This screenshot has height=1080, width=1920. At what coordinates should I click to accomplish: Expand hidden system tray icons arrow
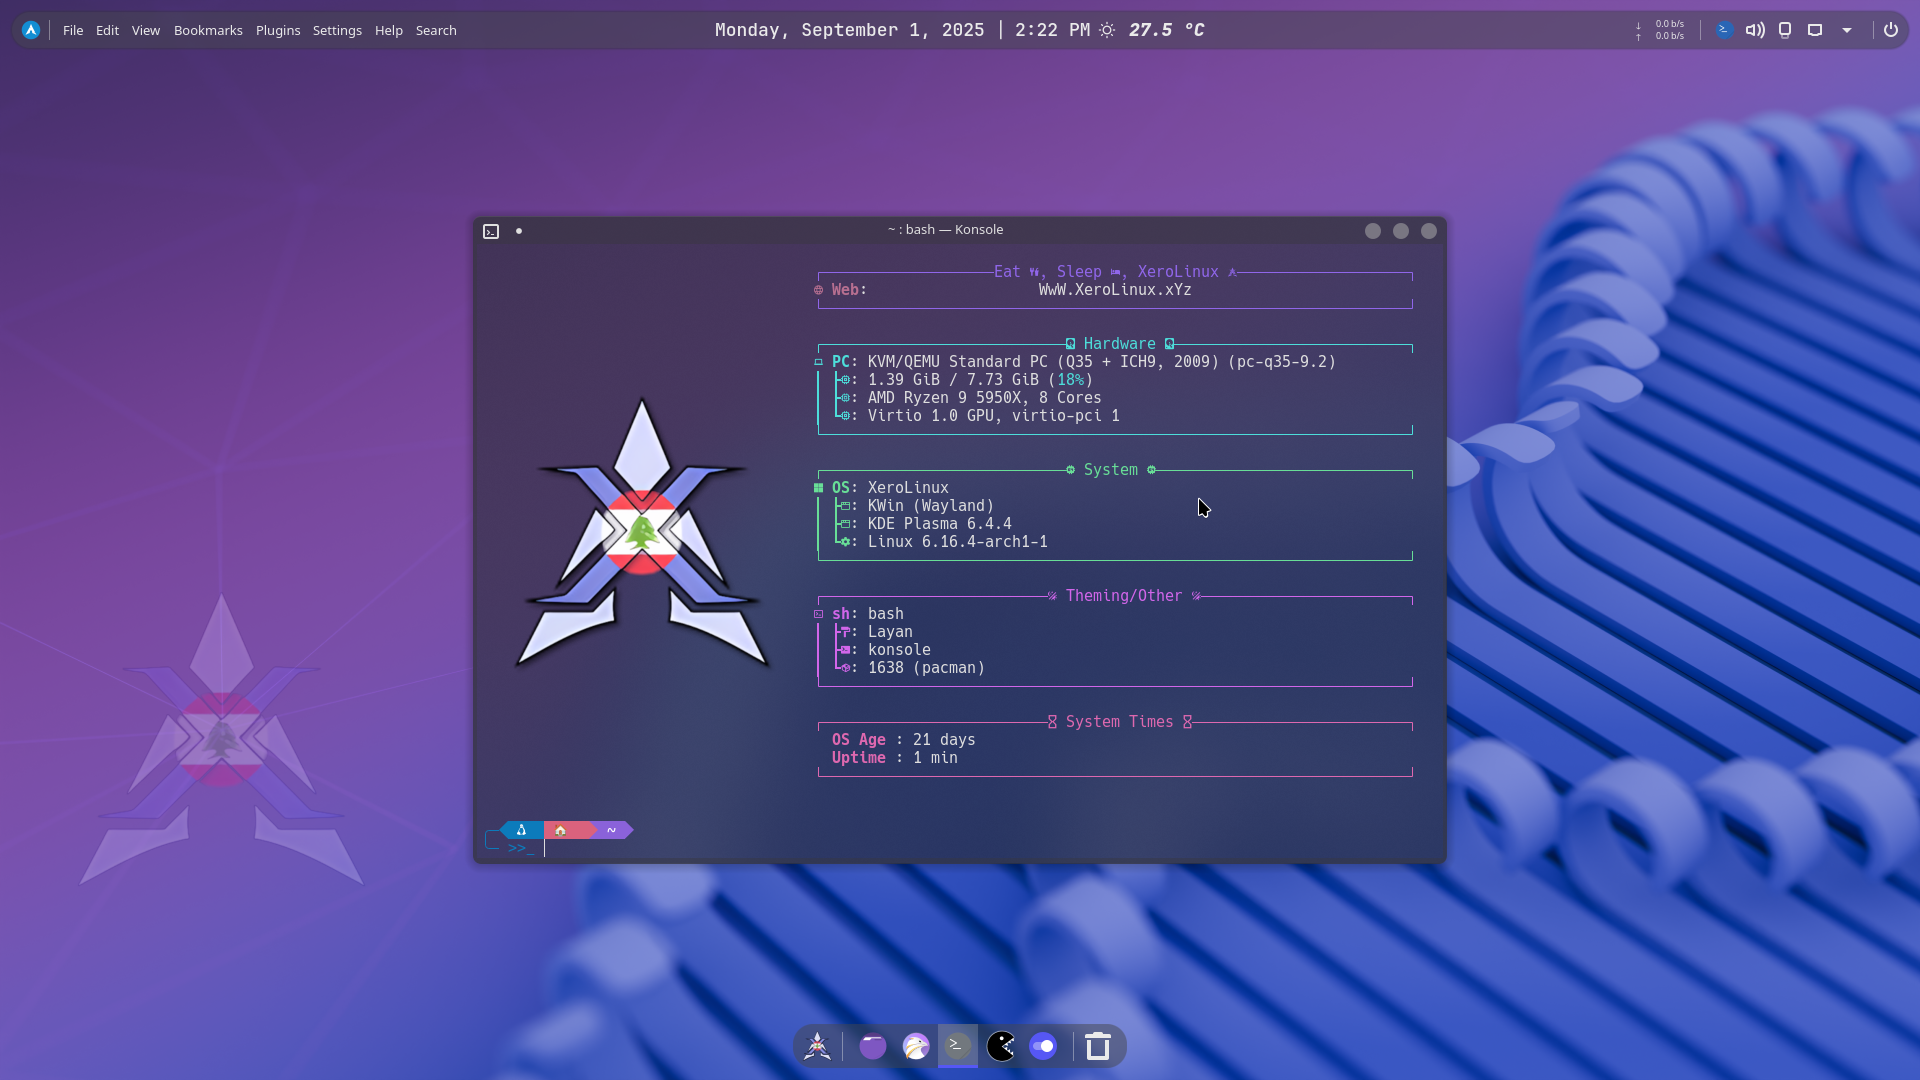[x=1847, y=30]
